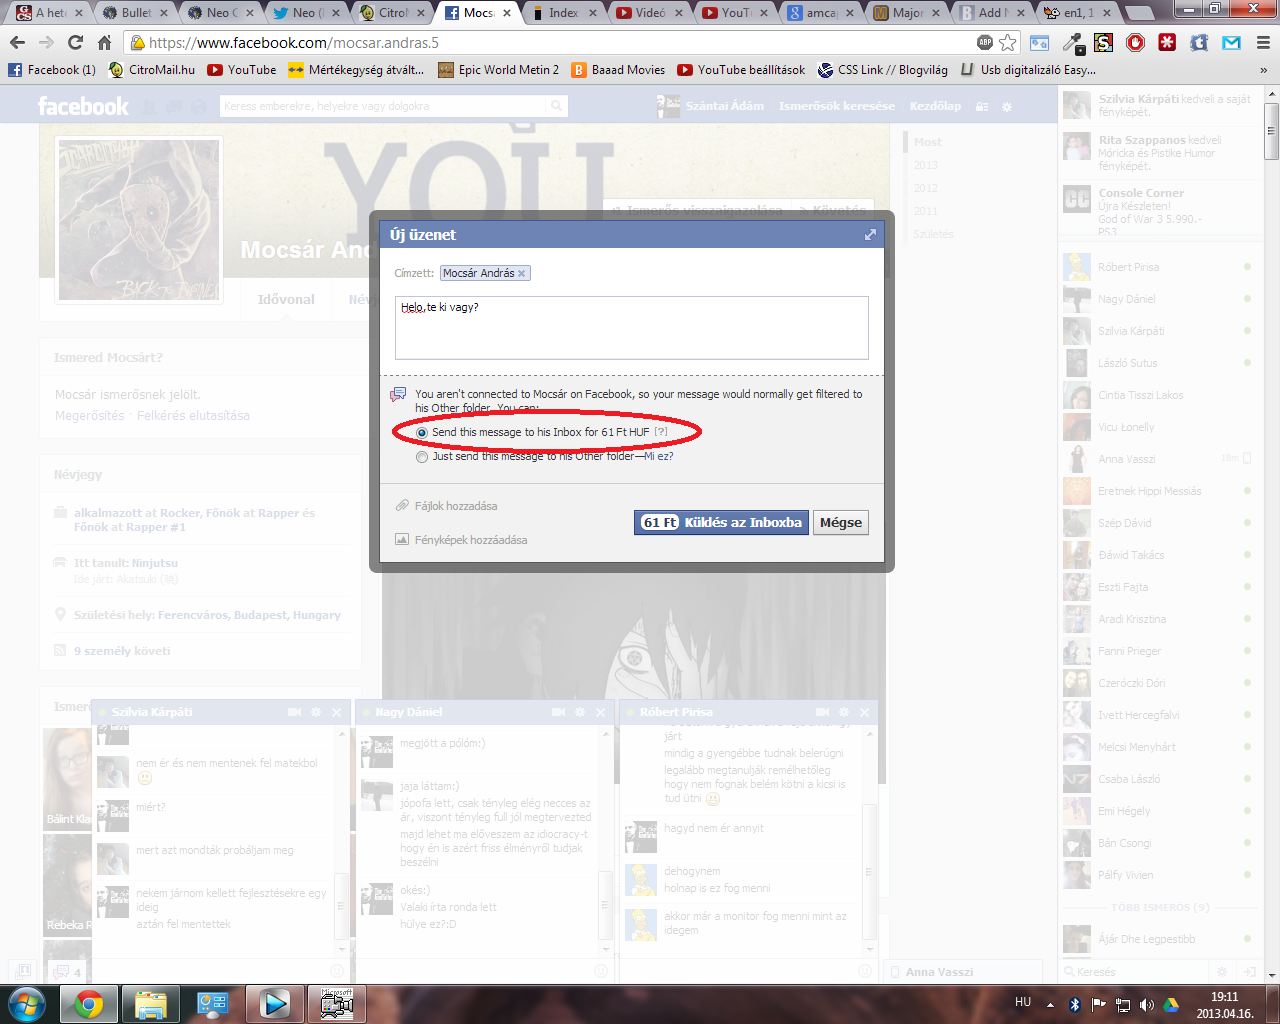Viewport: 1280px width, 1024px height.
Task: Switch to the Major browser tab
Action: click(x=907, y=13)
